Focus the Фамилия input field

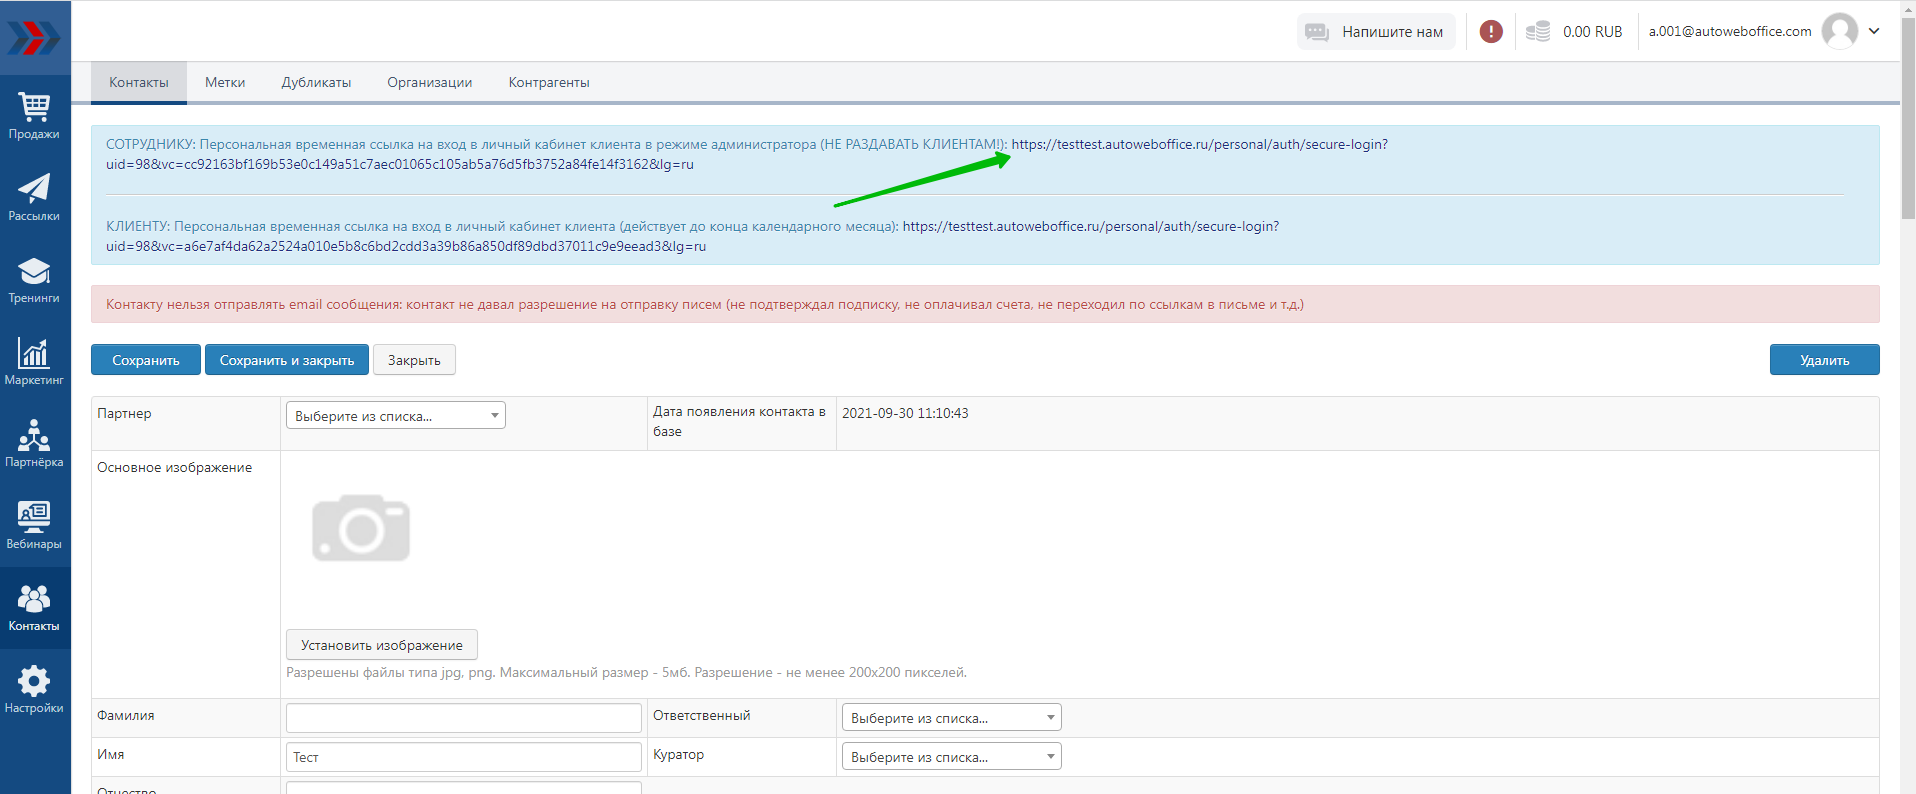463,718
